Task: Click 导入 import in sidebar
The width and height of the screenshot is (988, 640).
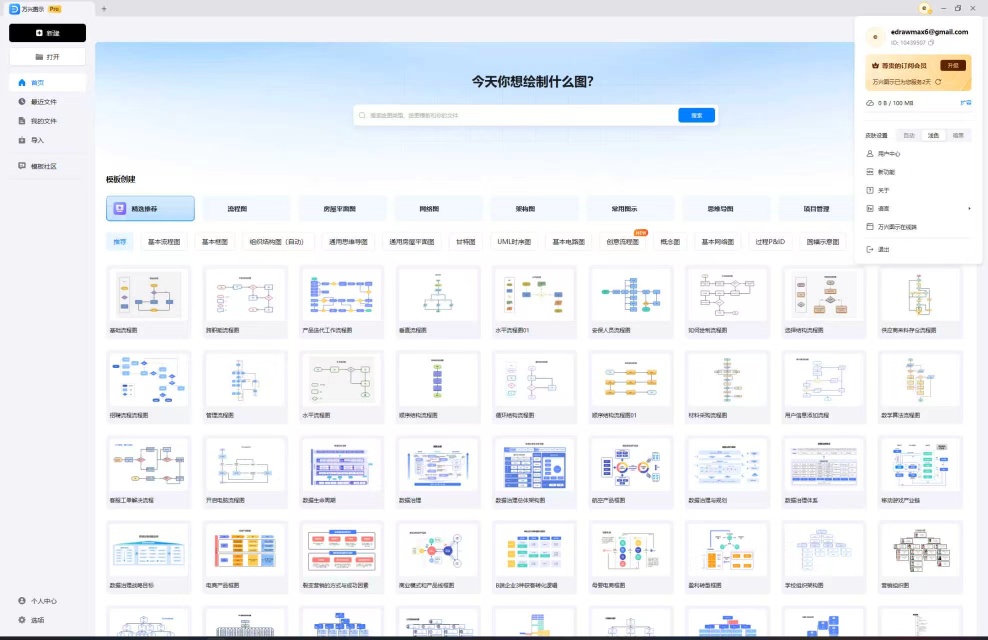Action: pos(47,140)
